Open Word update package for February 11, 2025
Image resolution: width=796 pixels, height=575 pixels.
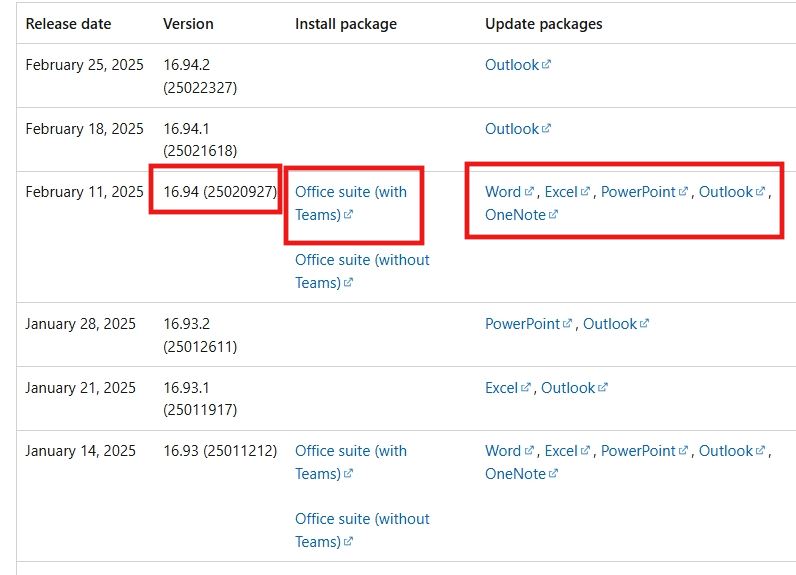click(x=509, y=192)
